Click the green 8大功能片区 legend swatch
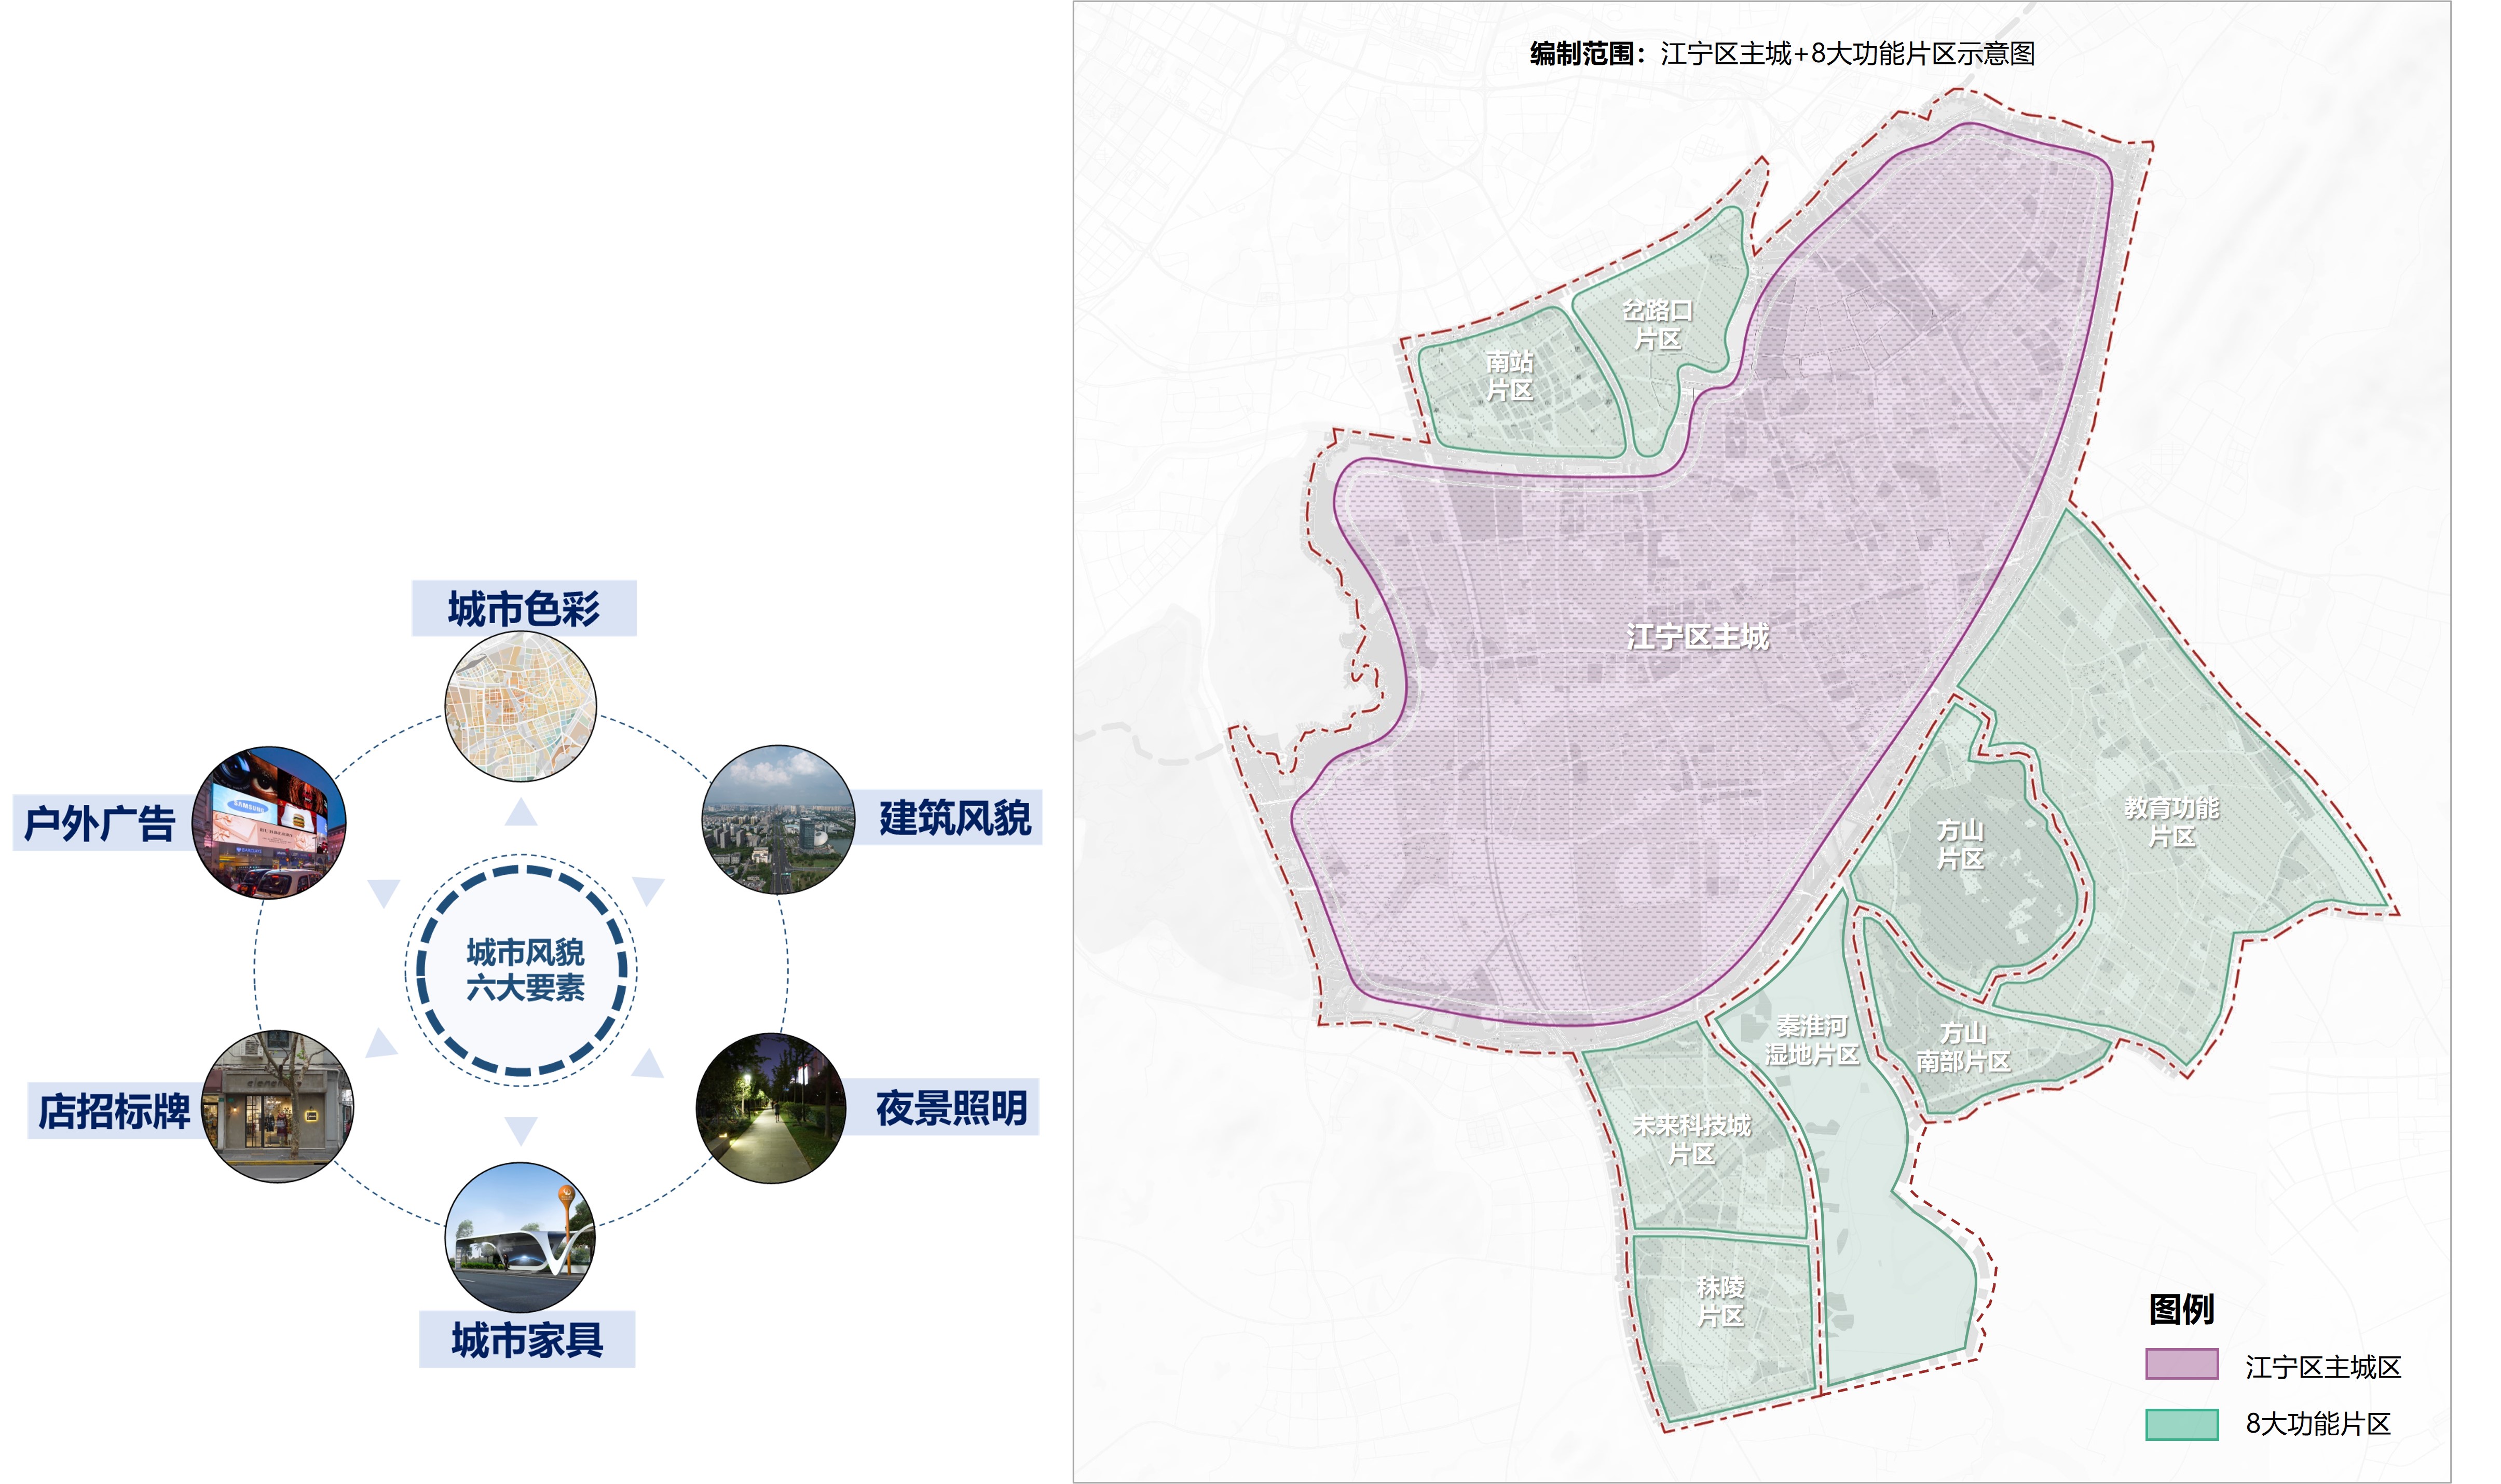Screen dimensions: 2501x1484 pyautogui.click(x=2182, y=1424)
